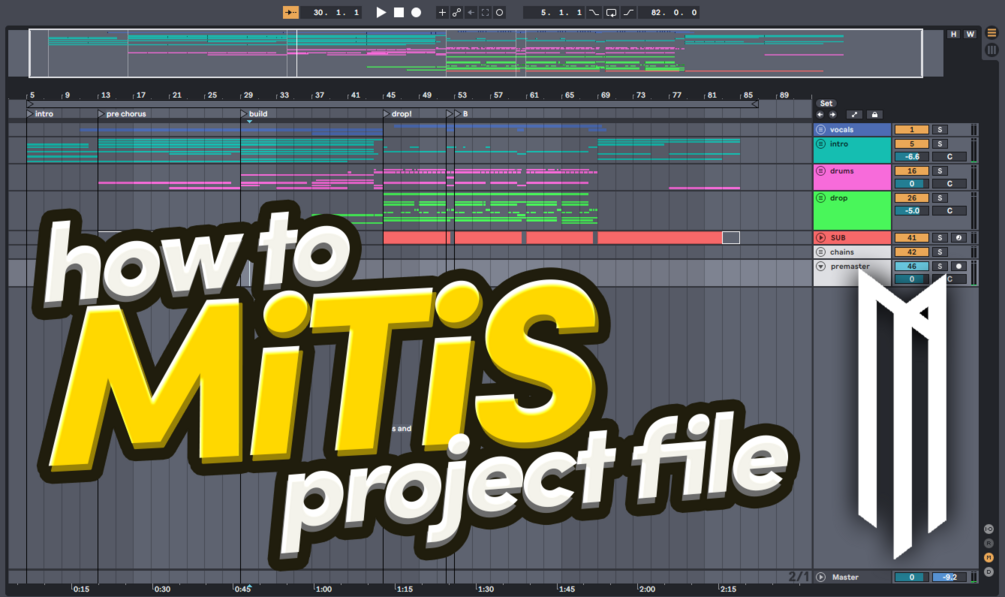Image resolution: width=1005 pixels, height=597 pixels.
Task: Click the intro track volume slider showing -6.6
Action: (911, 156)
